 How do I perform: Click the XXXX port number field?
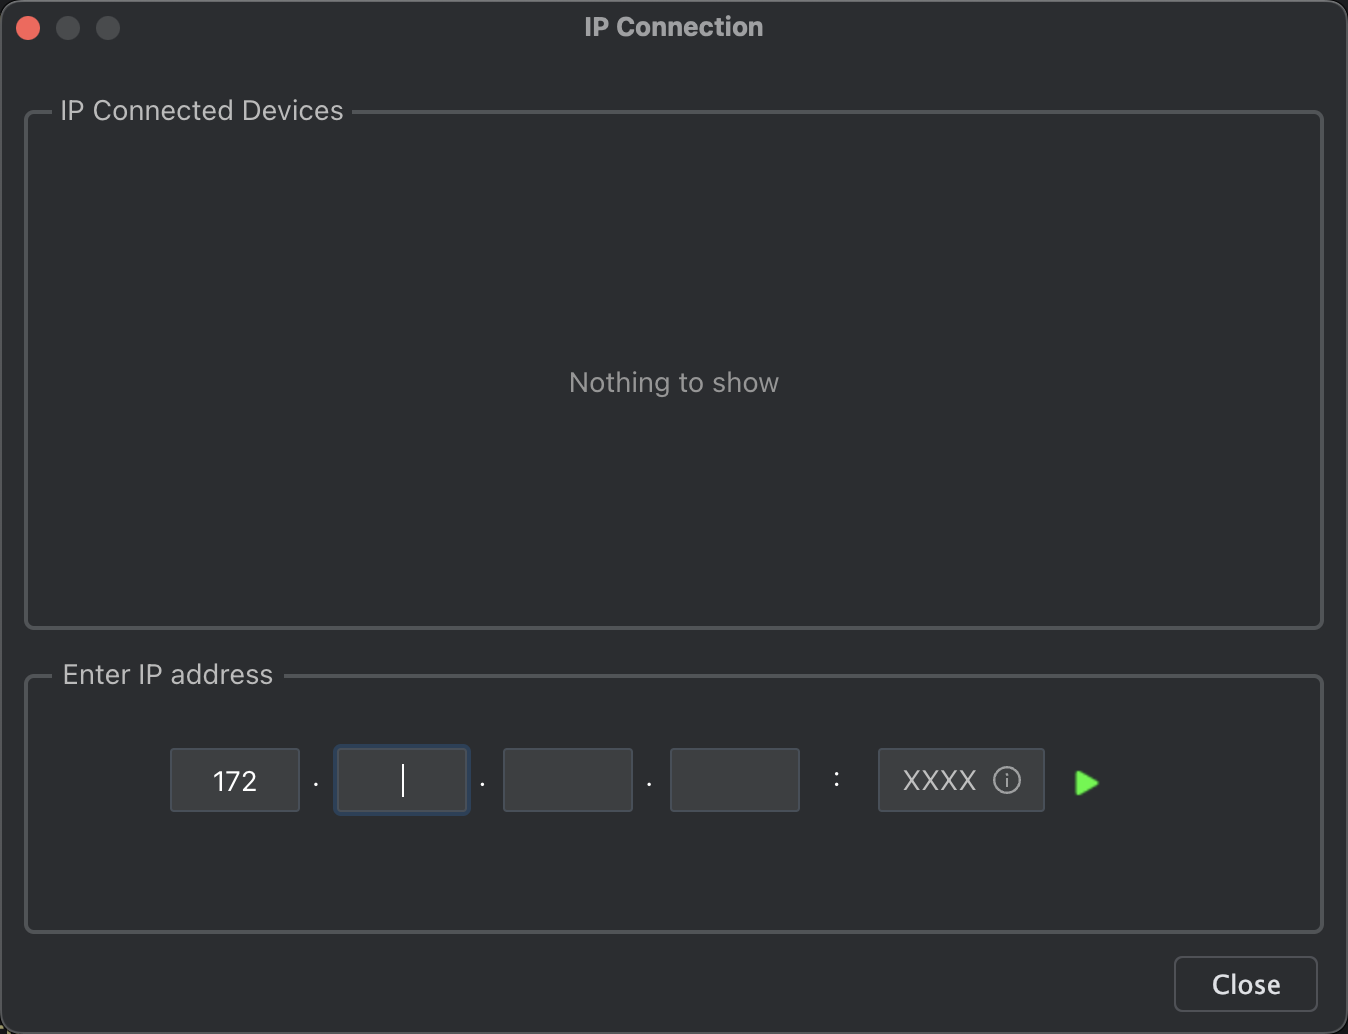coord(939,780)
